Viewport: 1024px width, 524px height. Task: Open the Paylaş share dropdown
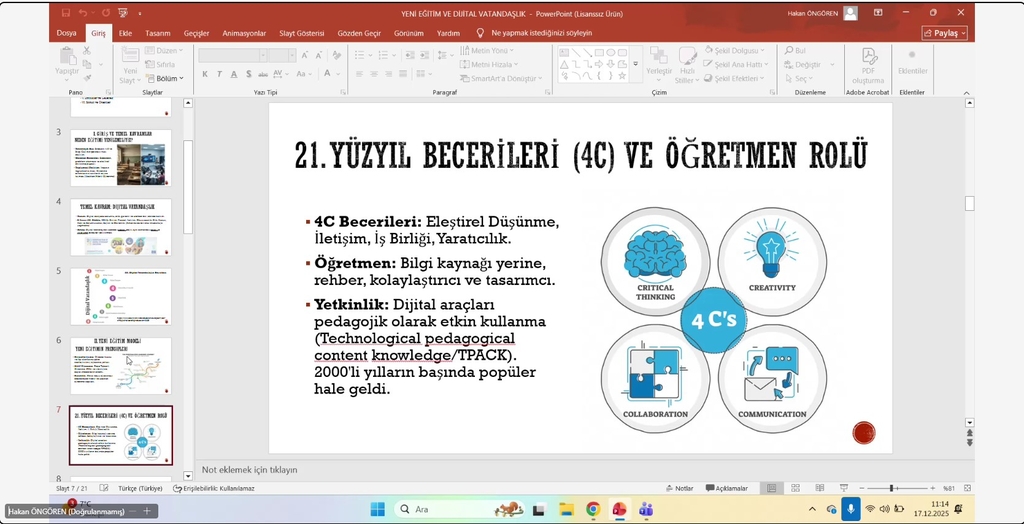[944, 33]
